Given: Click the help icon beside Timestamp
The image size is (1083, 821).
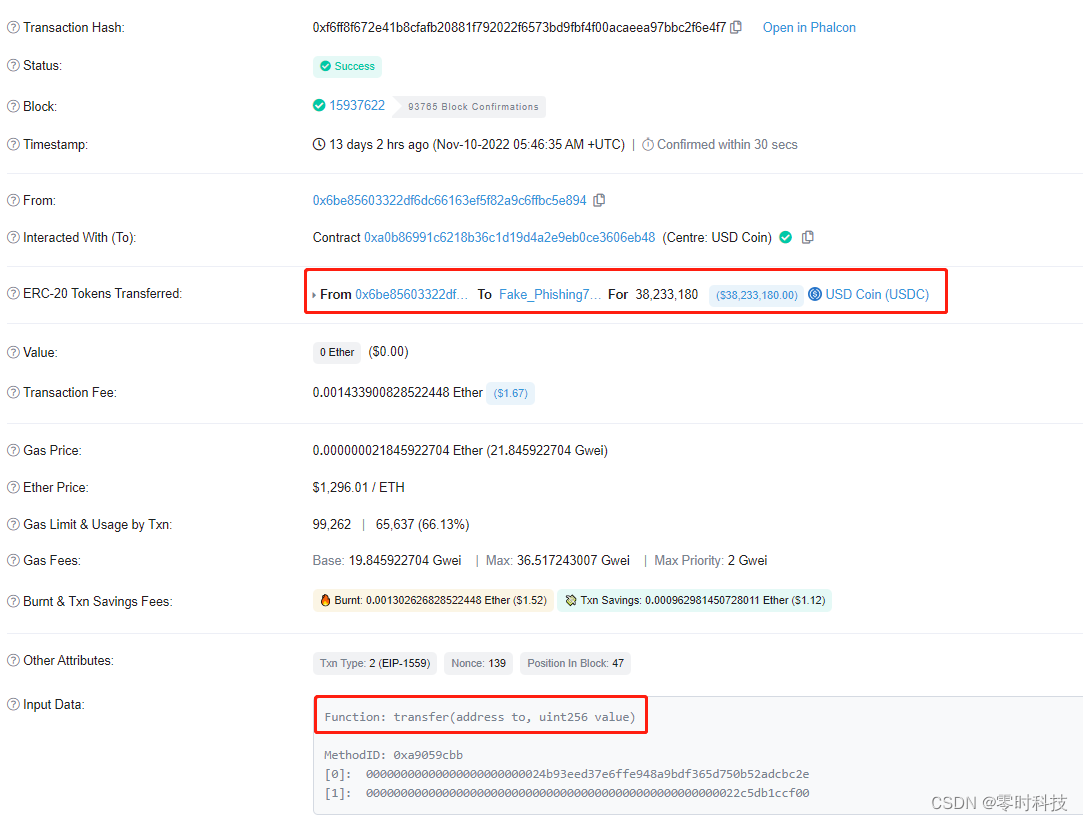Looking at the screenshot, I should [x=13, y=144].
